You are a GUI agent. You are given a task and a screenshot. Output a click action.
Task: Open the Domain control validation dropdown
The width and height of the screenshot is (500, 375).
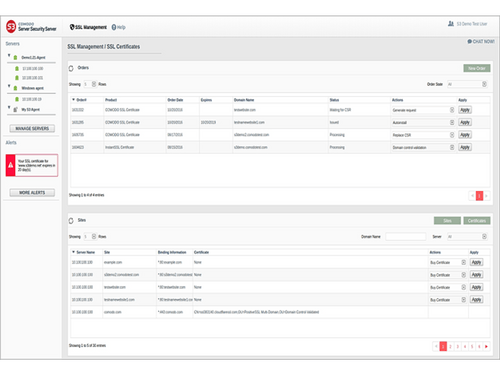tap(423, 147)
